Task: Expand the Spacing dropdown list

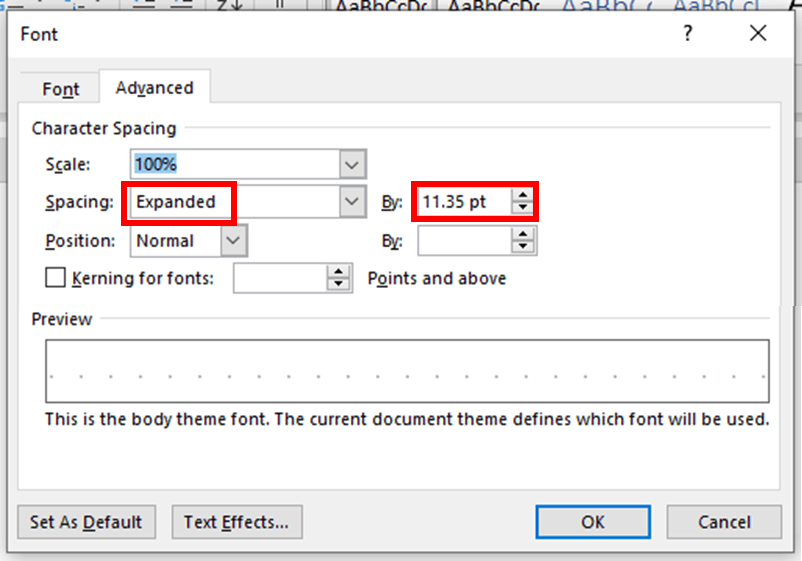Action: tap(351, 202)
